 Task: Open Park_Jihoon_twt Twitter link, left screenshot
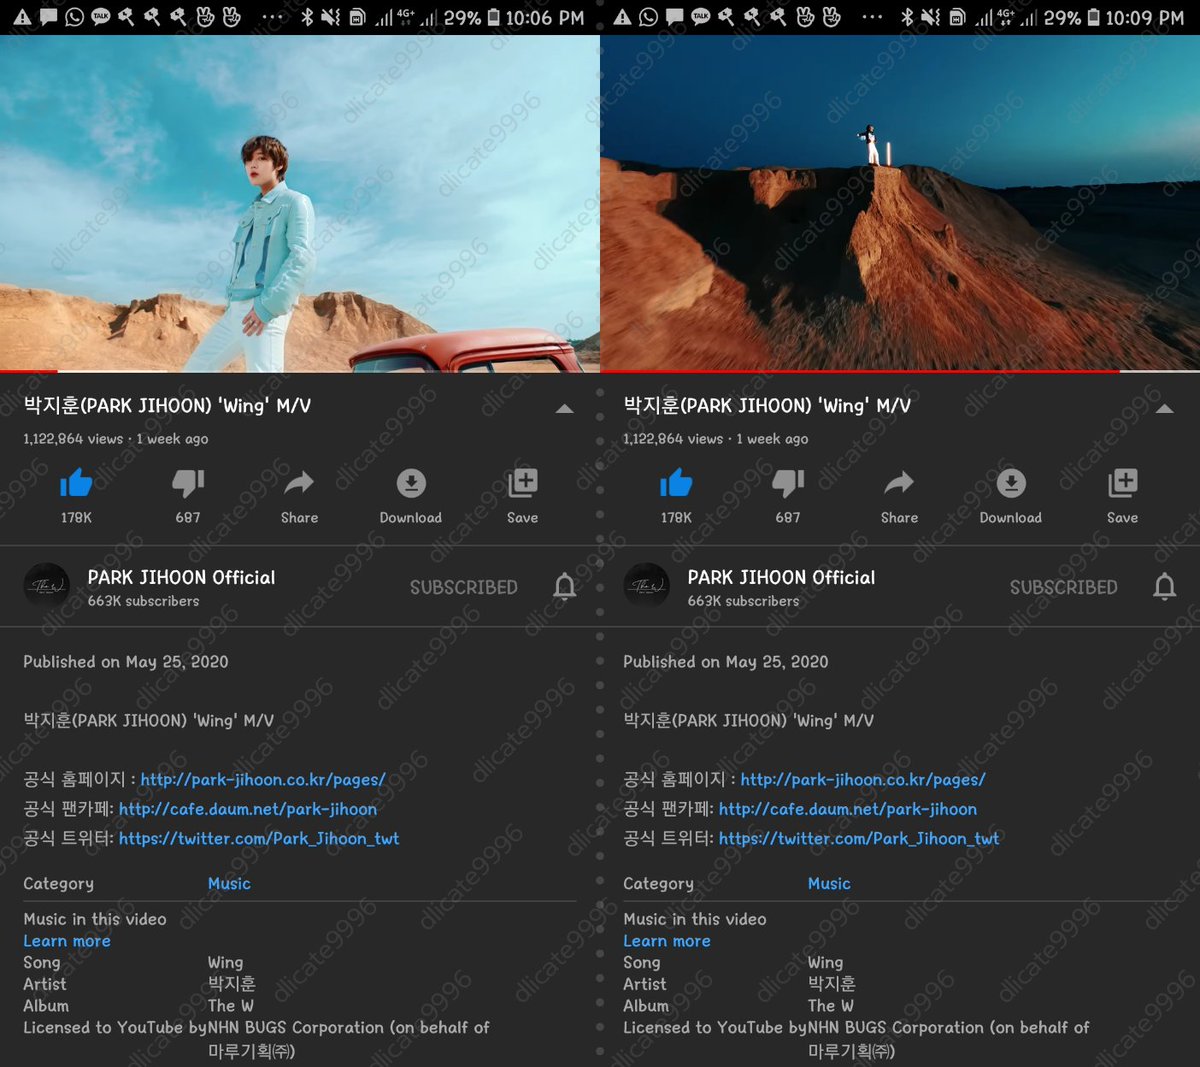tap(259, 838)
